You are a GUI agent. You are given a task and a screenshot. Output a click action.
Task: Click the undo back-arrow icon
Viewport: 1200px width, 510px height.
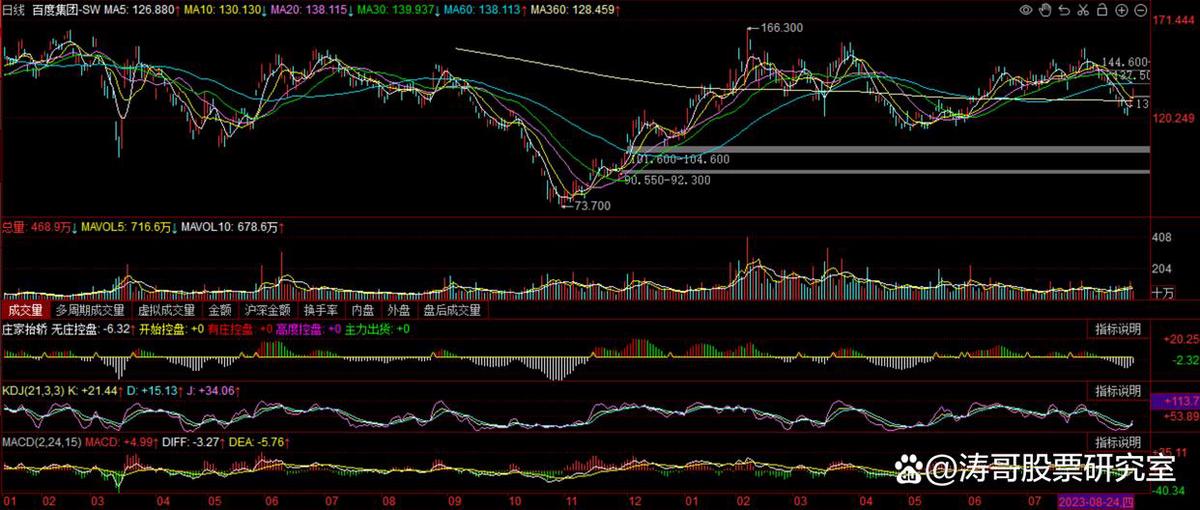(1064, 10)
